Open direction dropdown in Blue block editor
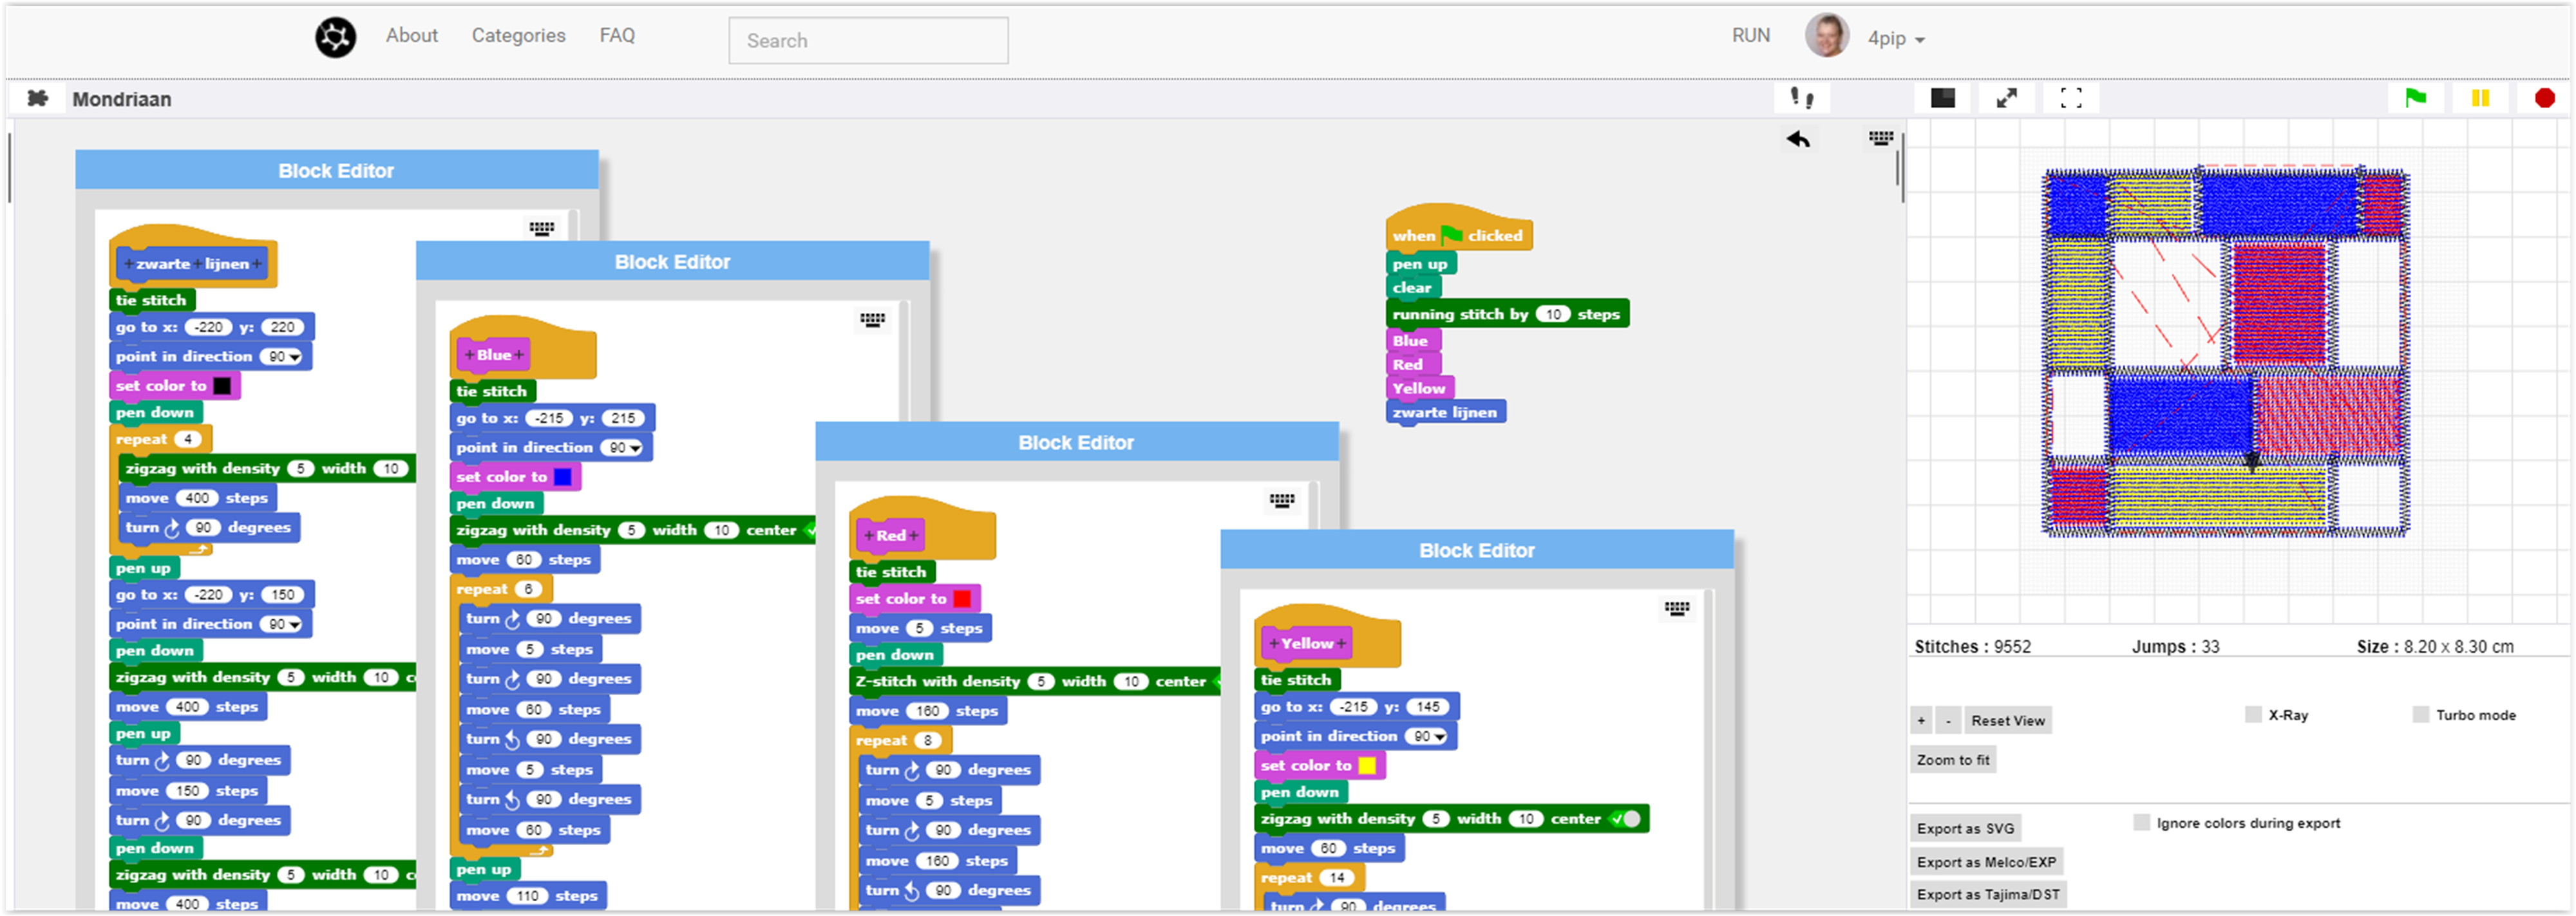 [635, 448]
